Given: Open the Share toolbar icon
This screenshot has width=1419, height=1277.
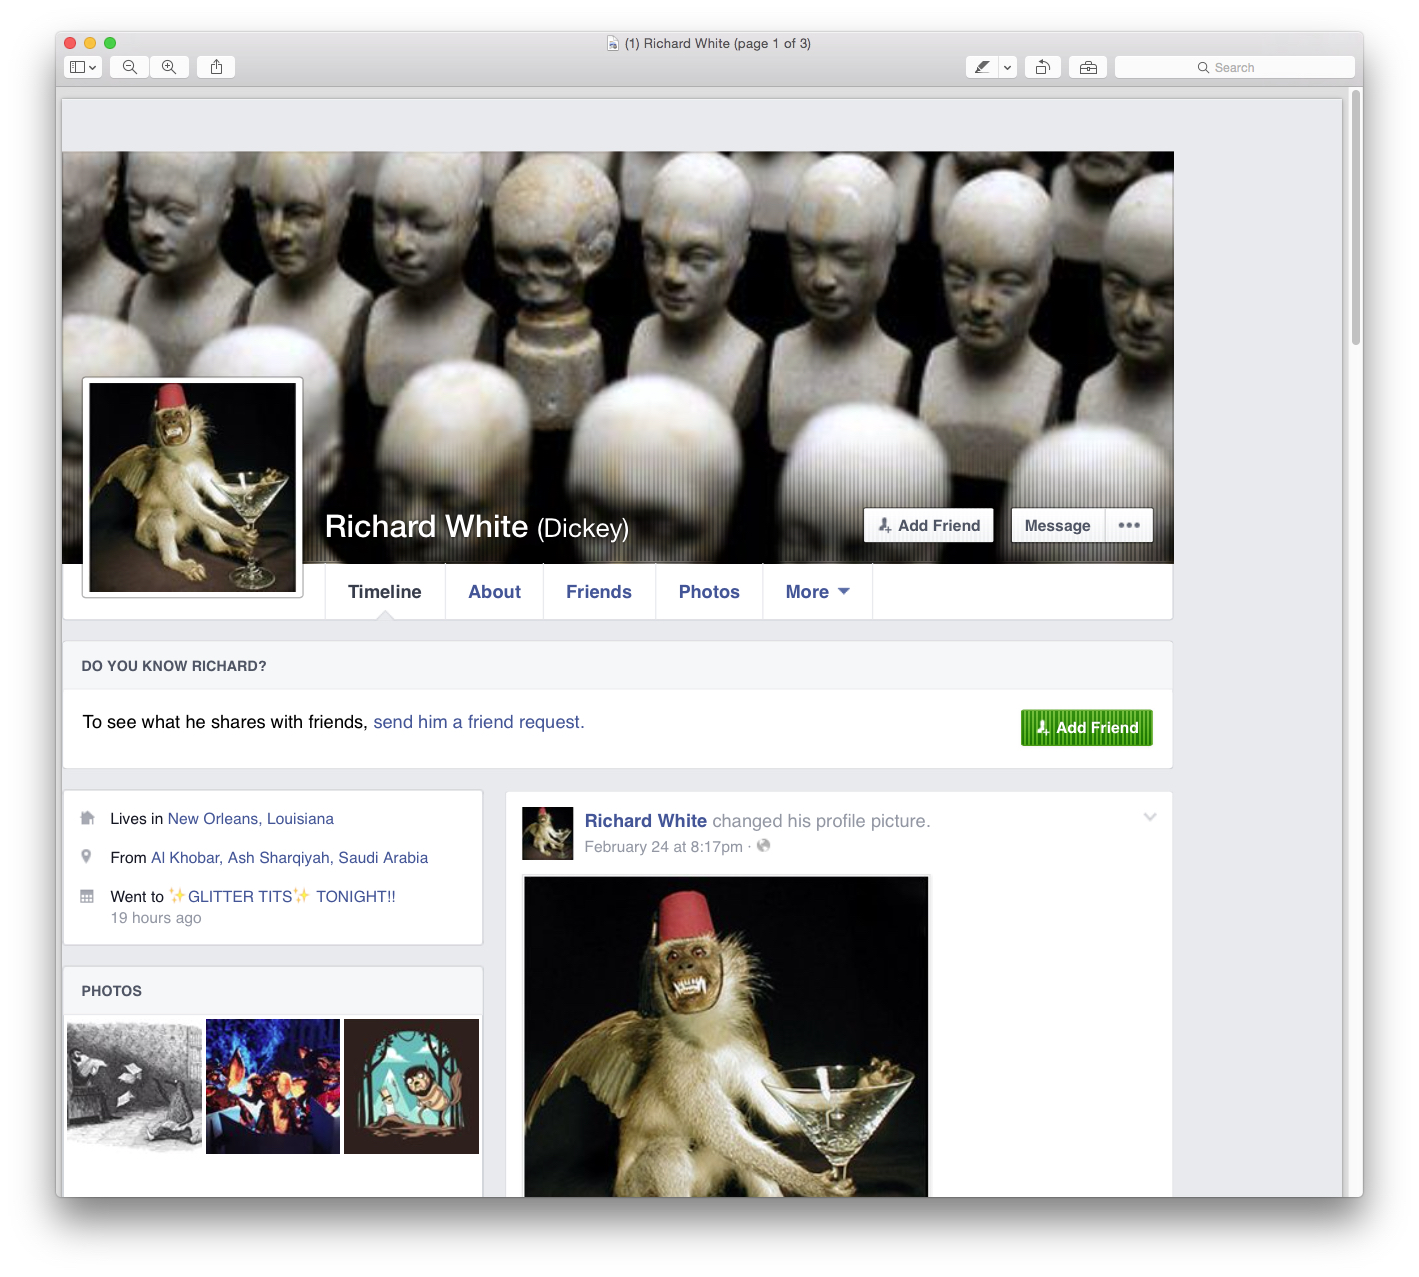Looking at the screenshot, I should 216,67.
